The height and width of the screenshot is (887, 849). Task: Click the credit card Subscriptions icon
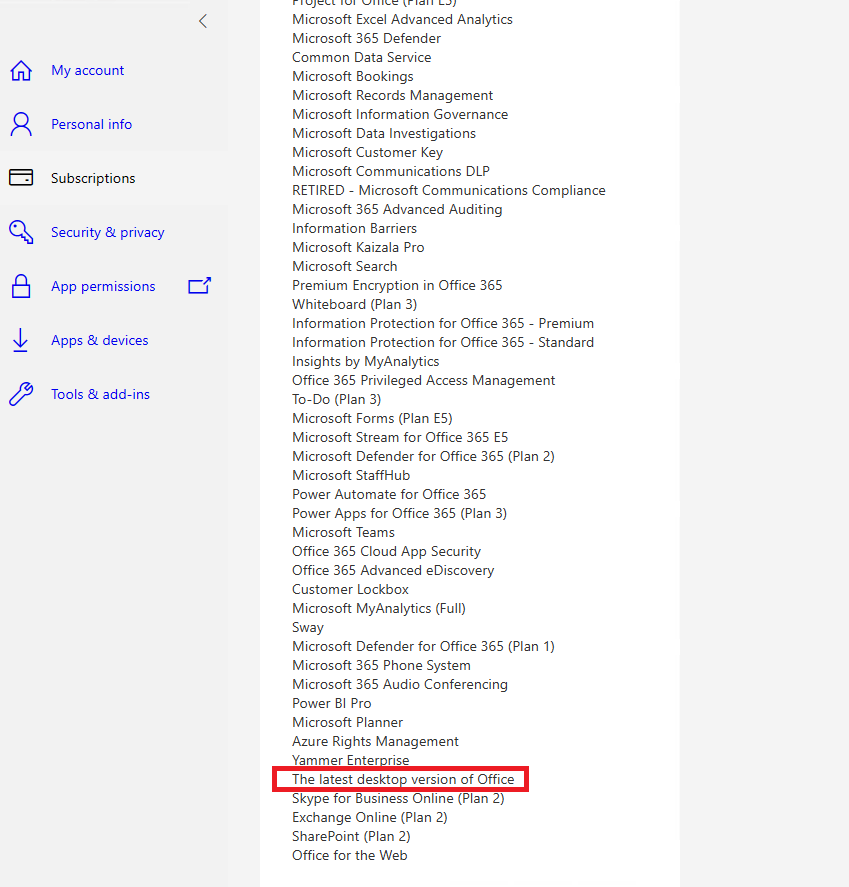21,178
